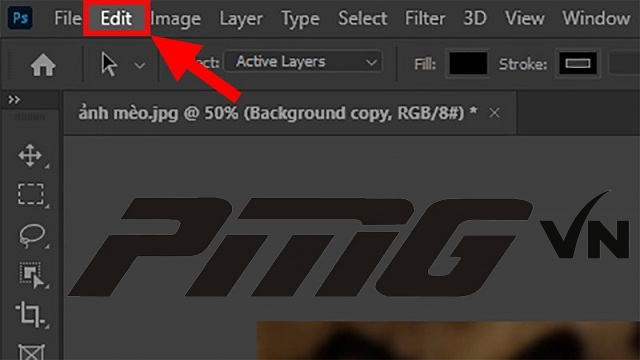
Task: Go to the Home screen icon
Action: pos(43,65)
